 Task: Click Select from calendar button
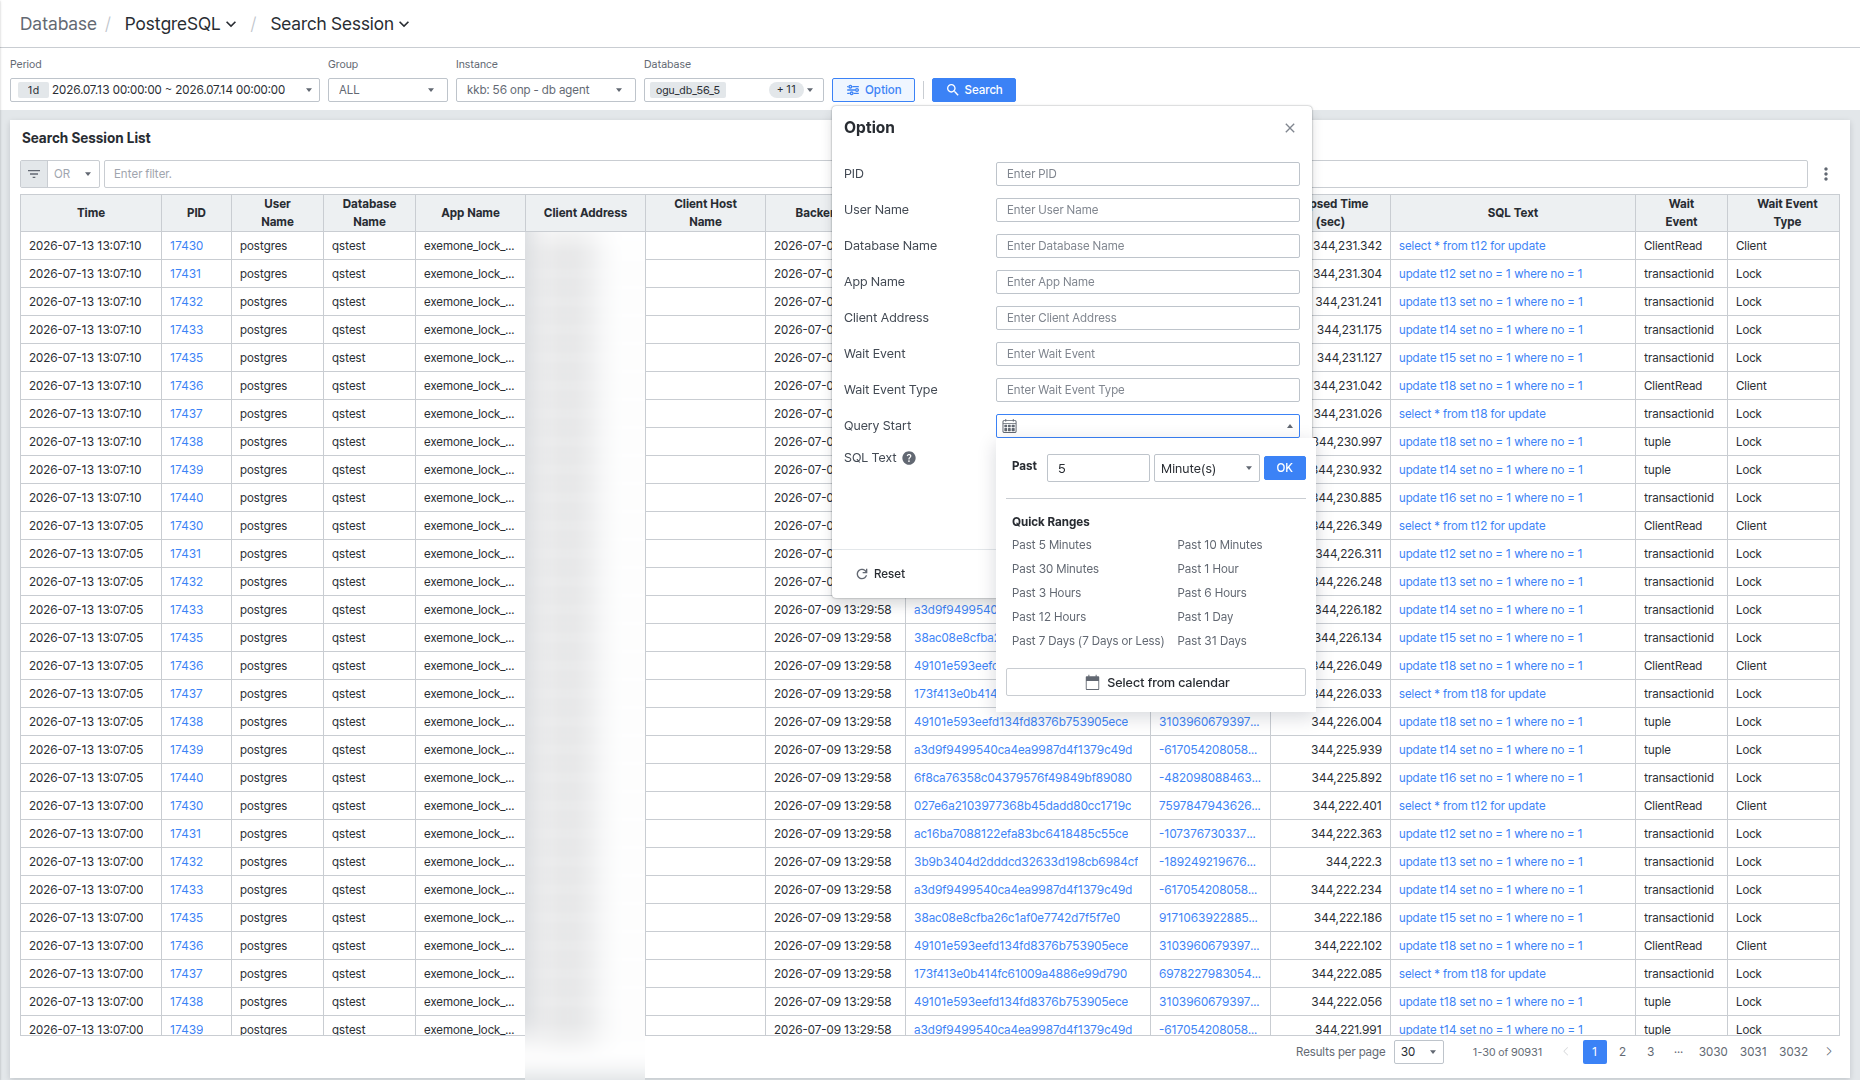[1156, 682]
